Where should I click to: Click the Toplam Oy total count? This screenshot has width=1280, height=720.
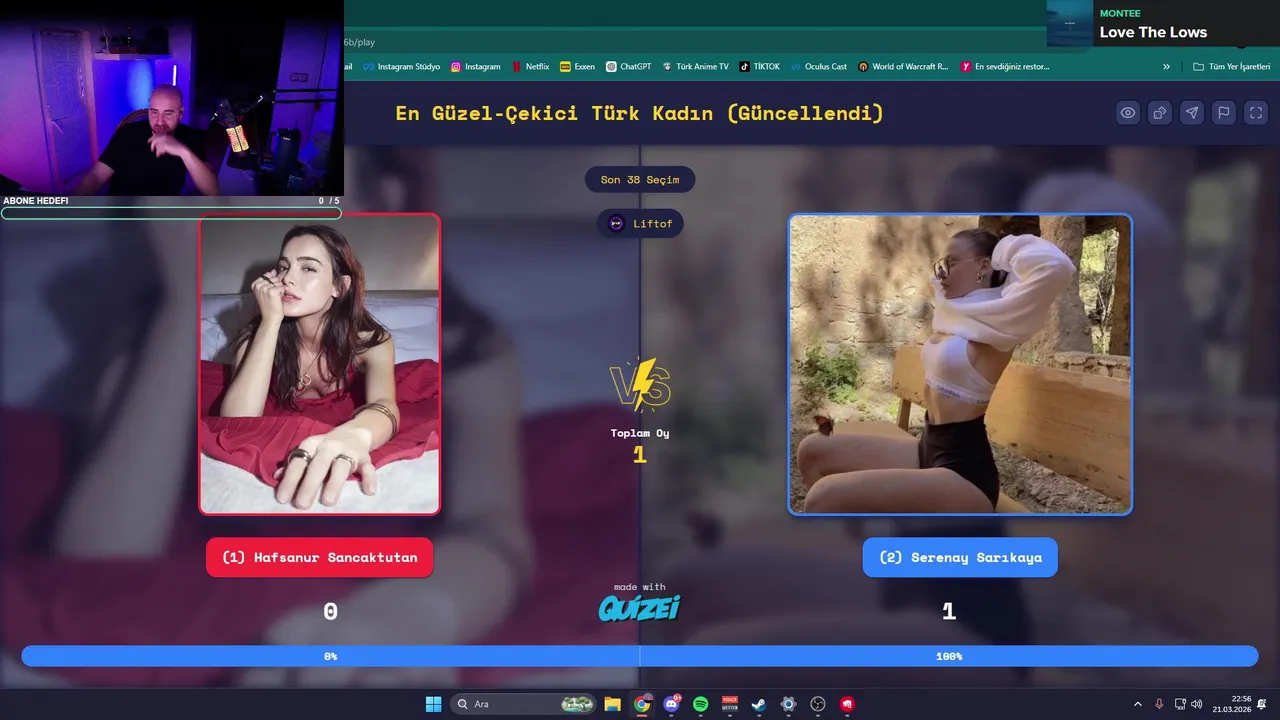click(x=640, y=455)
